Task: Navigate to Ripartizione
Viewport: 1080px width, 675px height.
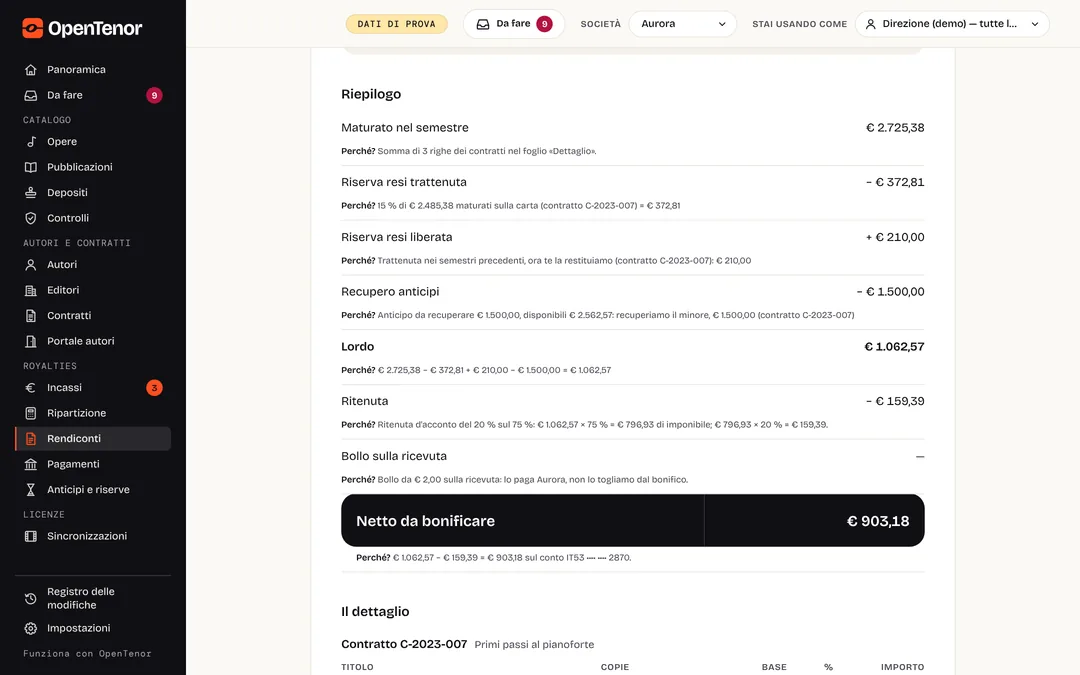Action: pyautogui.click(x=93, y=413)
